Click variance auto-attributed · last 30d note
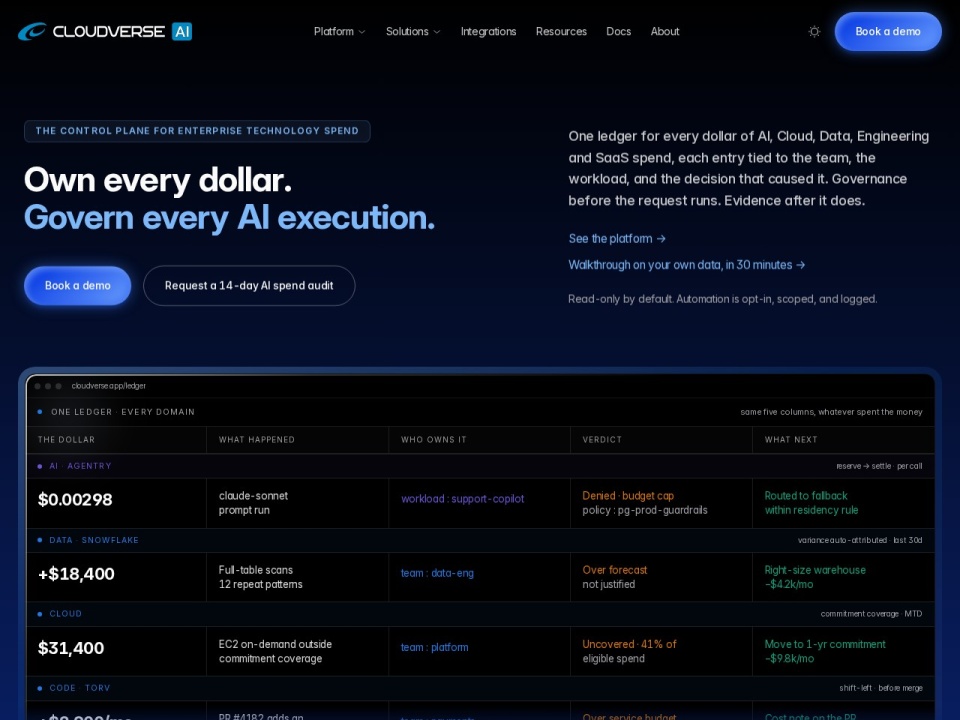The width and height of the screenshot is (960, 720). 860,540
